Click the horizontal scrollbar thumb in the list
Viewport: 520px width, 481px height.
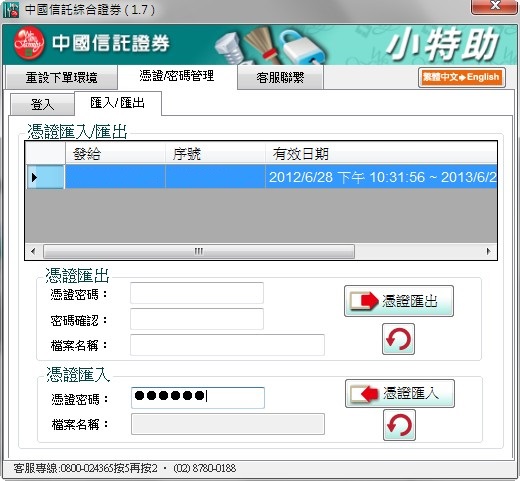point(199,251)
